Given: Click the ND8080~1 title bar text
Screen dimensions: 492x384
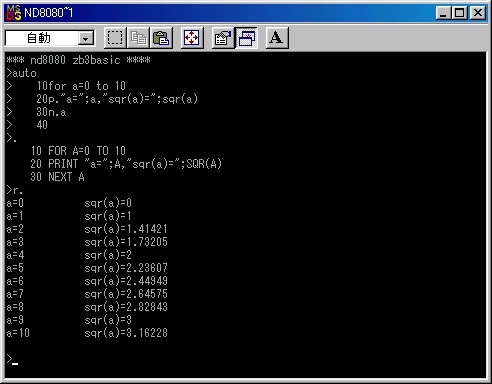Looking at the screenshot, I should (48, 13).
